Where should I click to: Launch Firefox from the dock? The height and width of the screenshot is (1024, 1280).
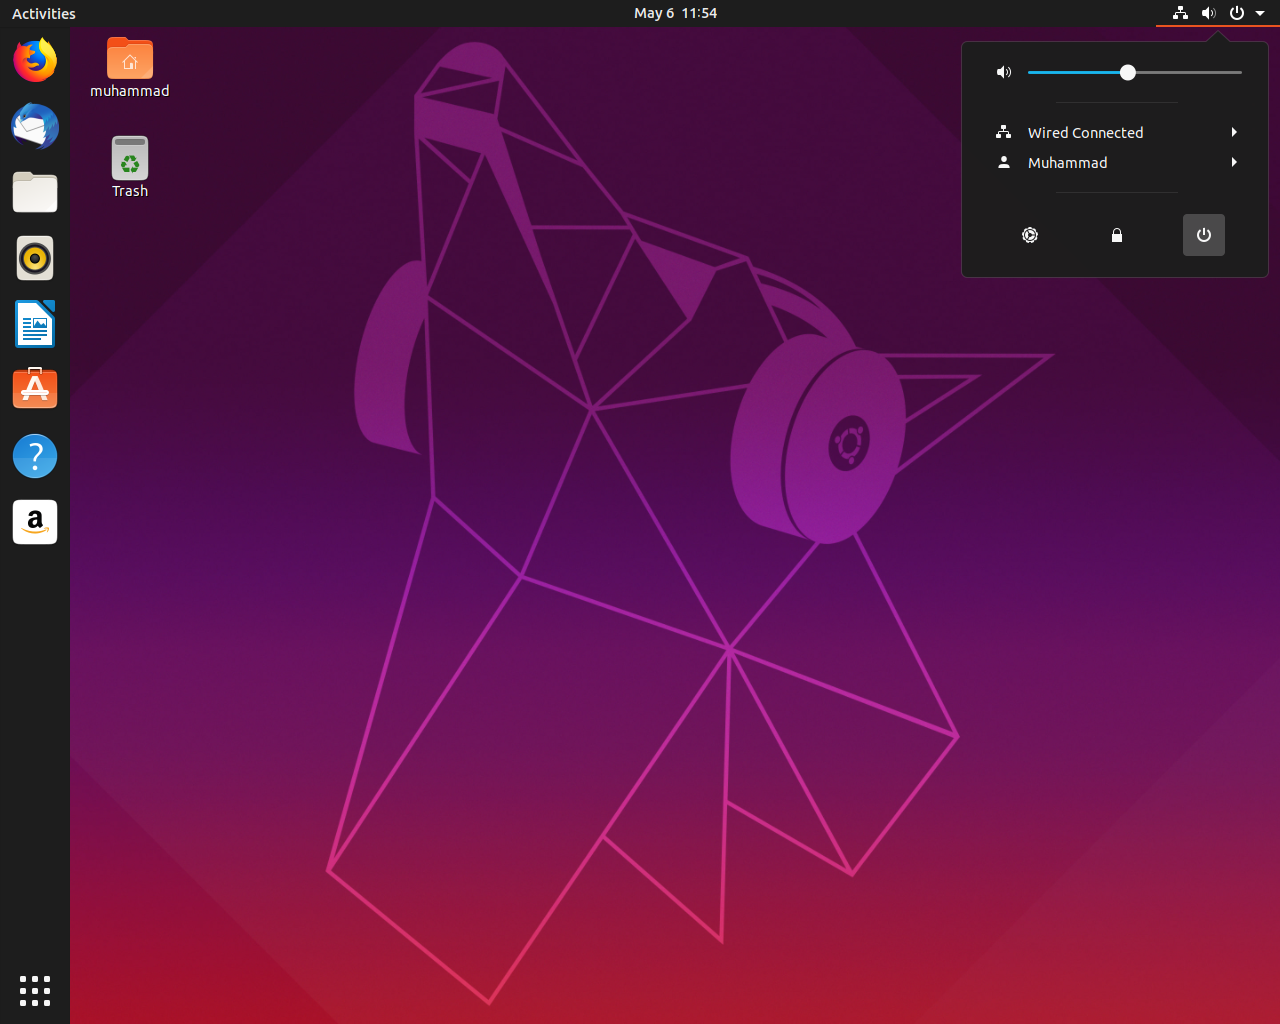click(35, 60)
